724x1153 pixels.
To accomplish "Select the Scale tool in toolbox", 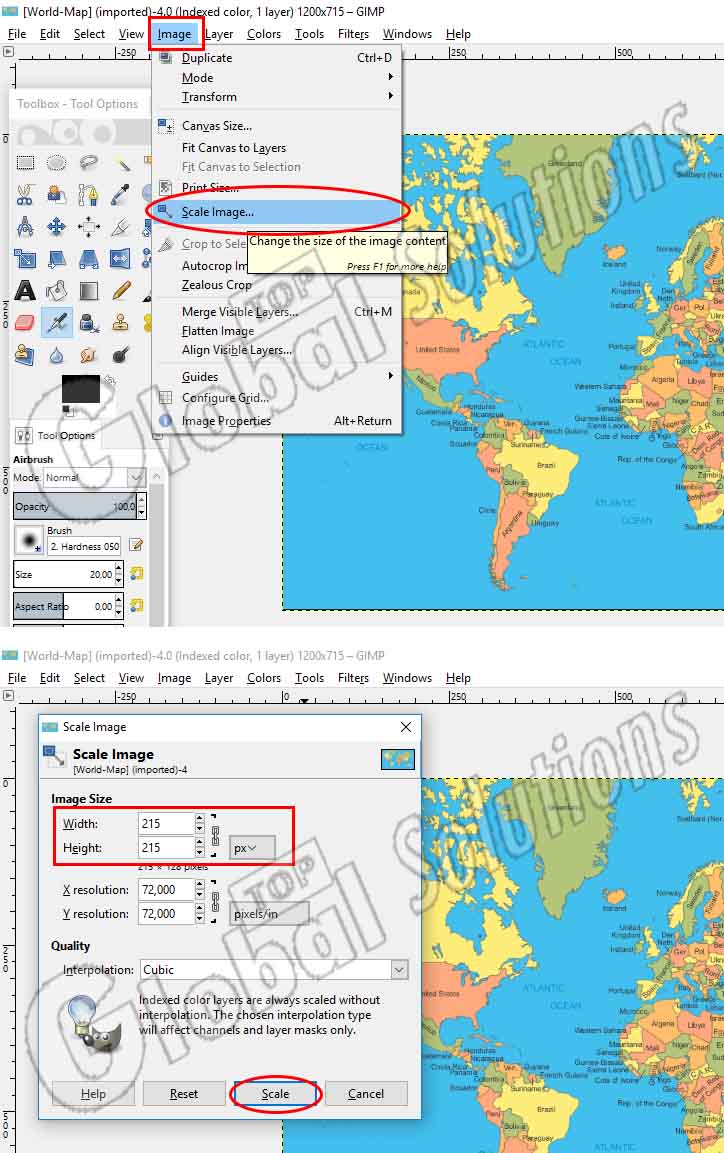I will 25,259.
